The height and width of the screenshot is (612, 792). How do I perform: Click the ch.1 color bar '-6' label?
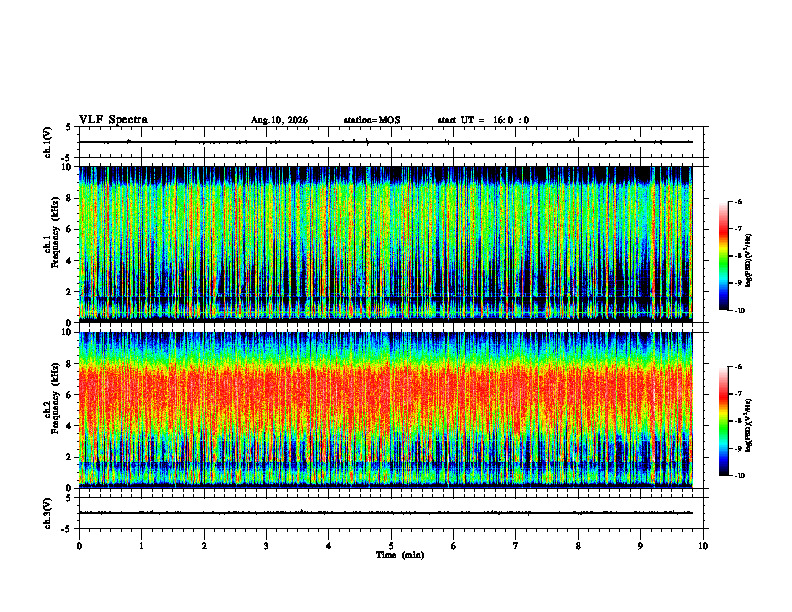(x=739, y=202)
